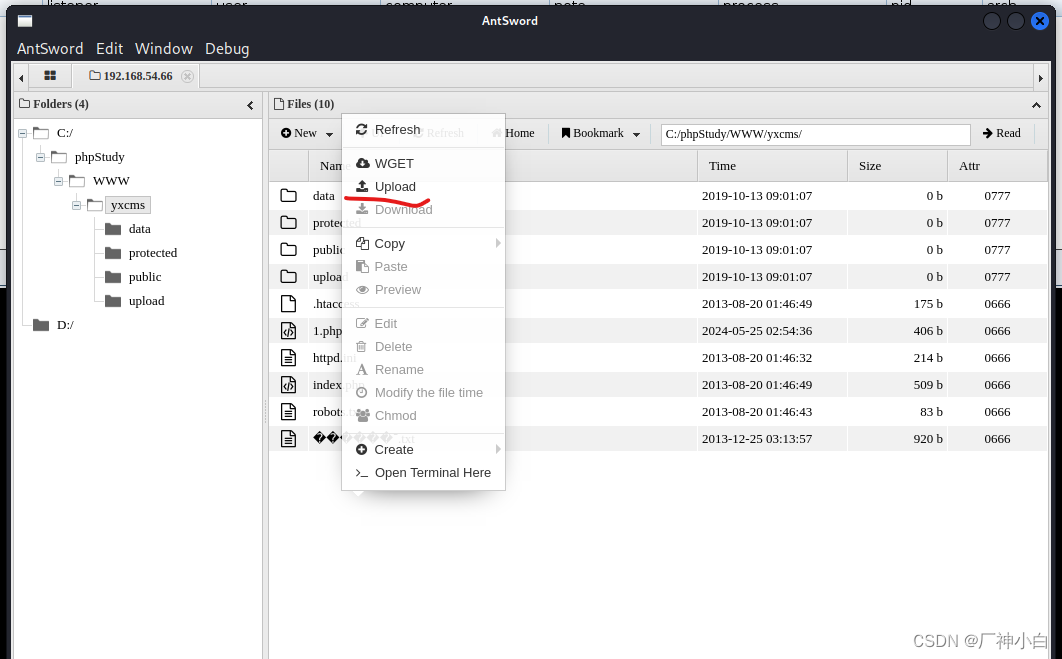Click time 2024-05-25 02:54:36
Viewport: 1062px width, 659px height.
[x=757, y=331]
